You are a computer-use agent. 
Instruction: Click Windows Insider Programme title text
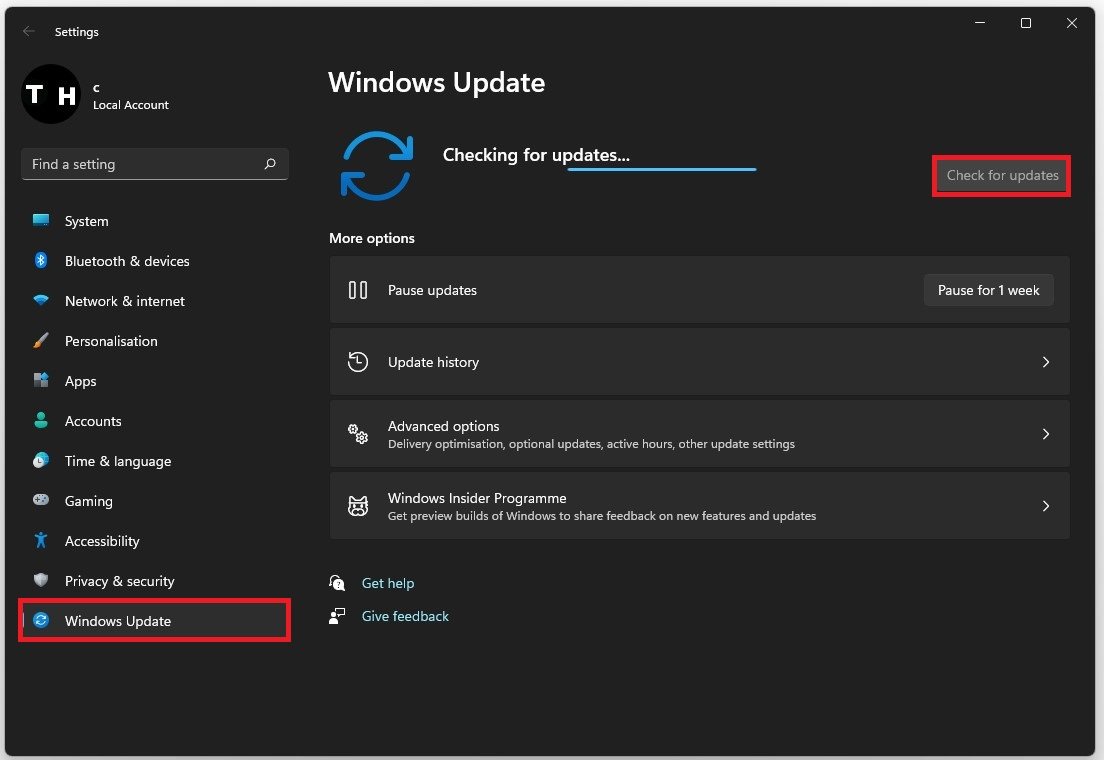(477, 498)
